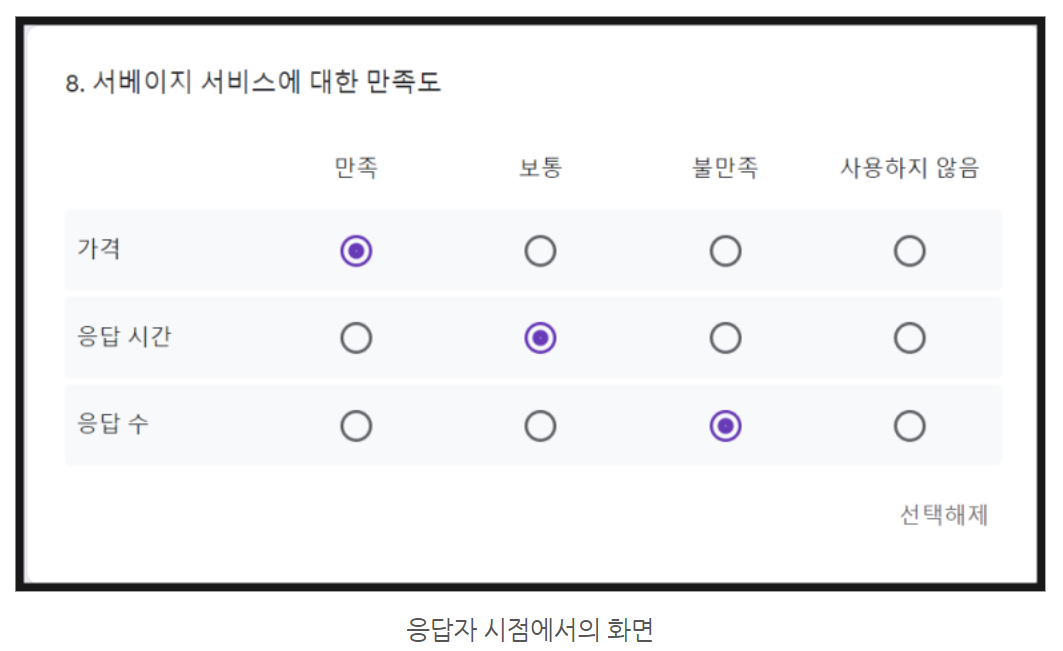Select 만족 for the 가격 row
The width and height of the screenshot is (1063, 651).
356,251
